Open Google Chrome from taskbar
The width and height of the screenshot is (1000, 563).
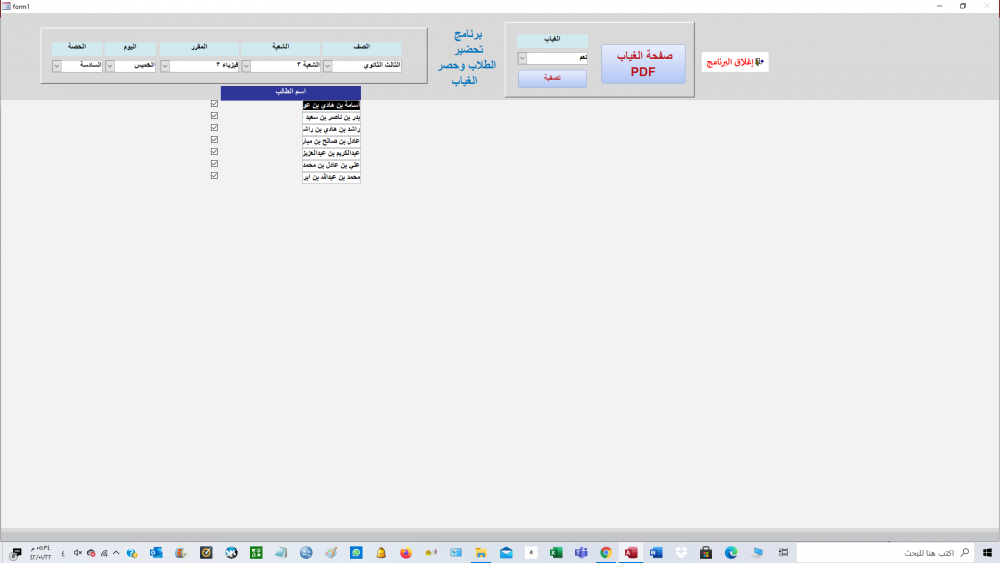pos(606,553)
